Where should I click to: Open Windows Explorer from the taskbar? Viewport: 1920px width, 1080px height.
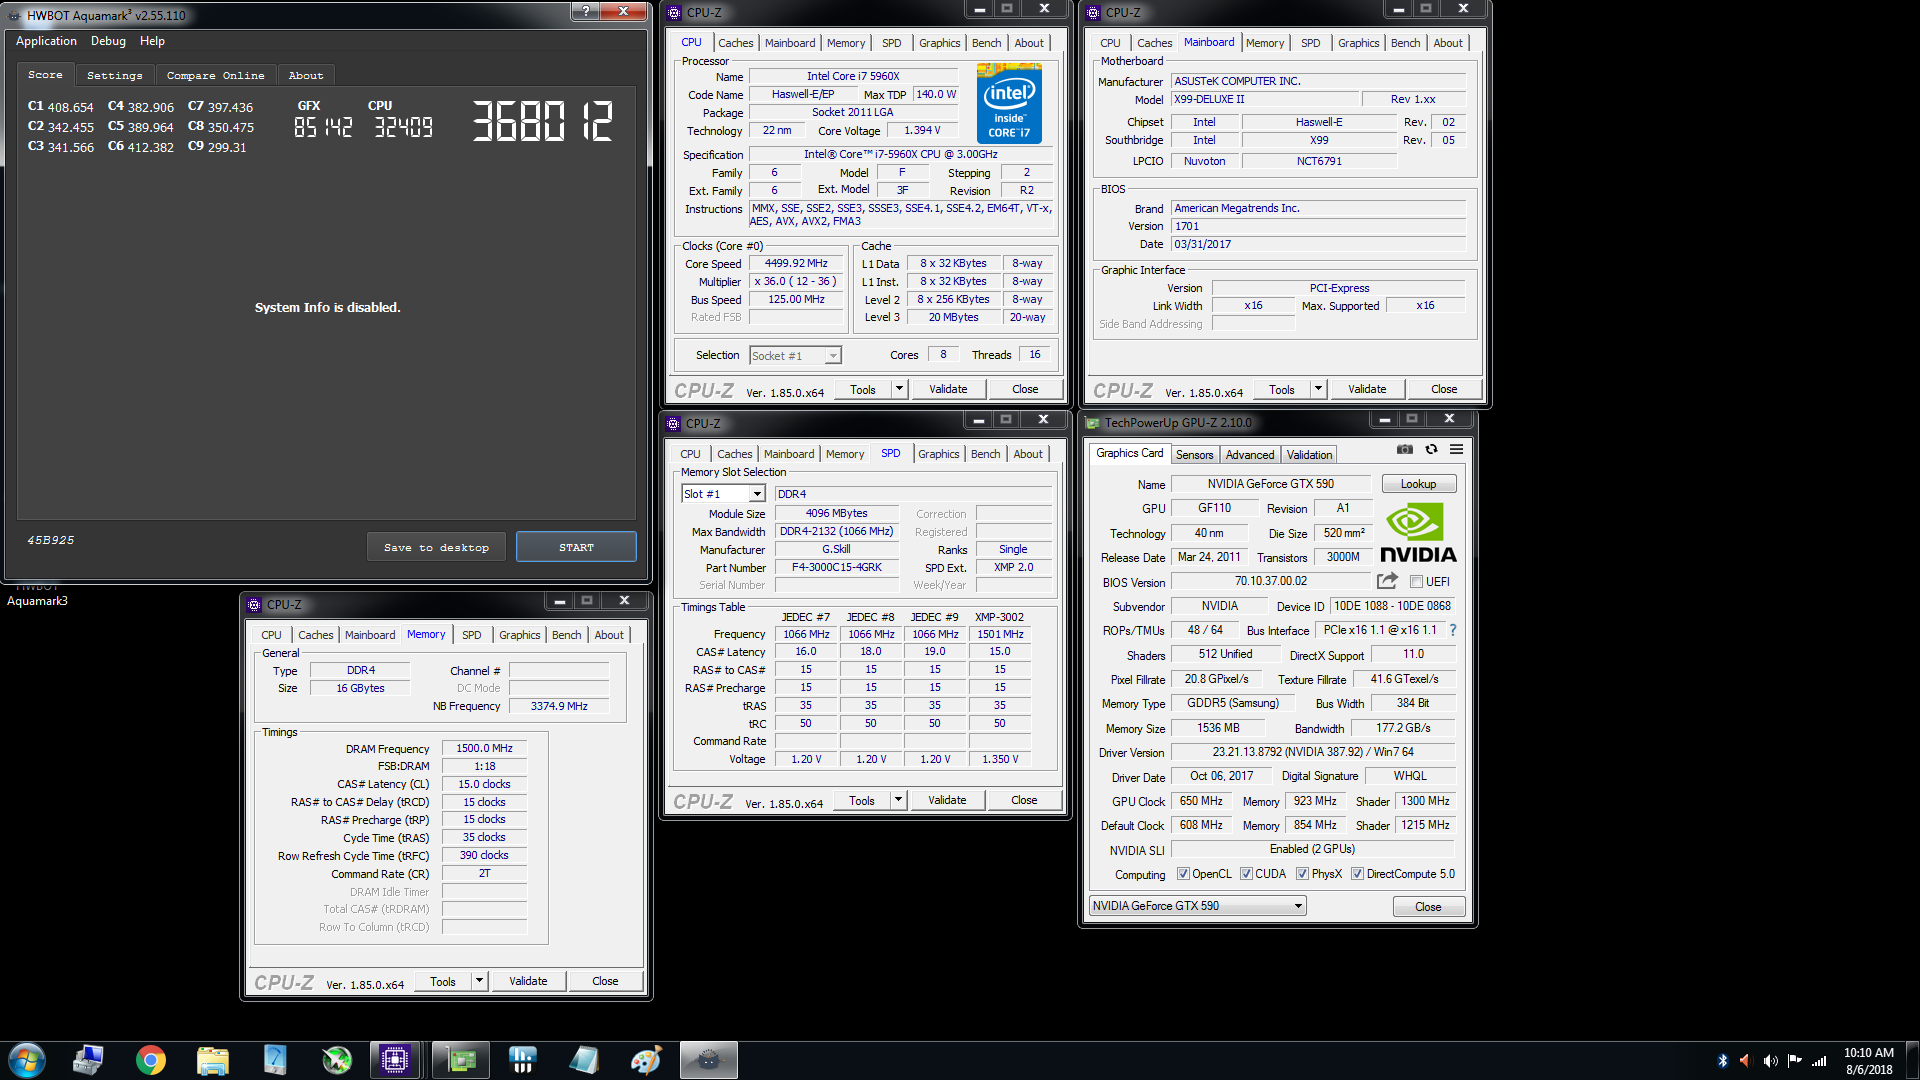pos(213,1060)
